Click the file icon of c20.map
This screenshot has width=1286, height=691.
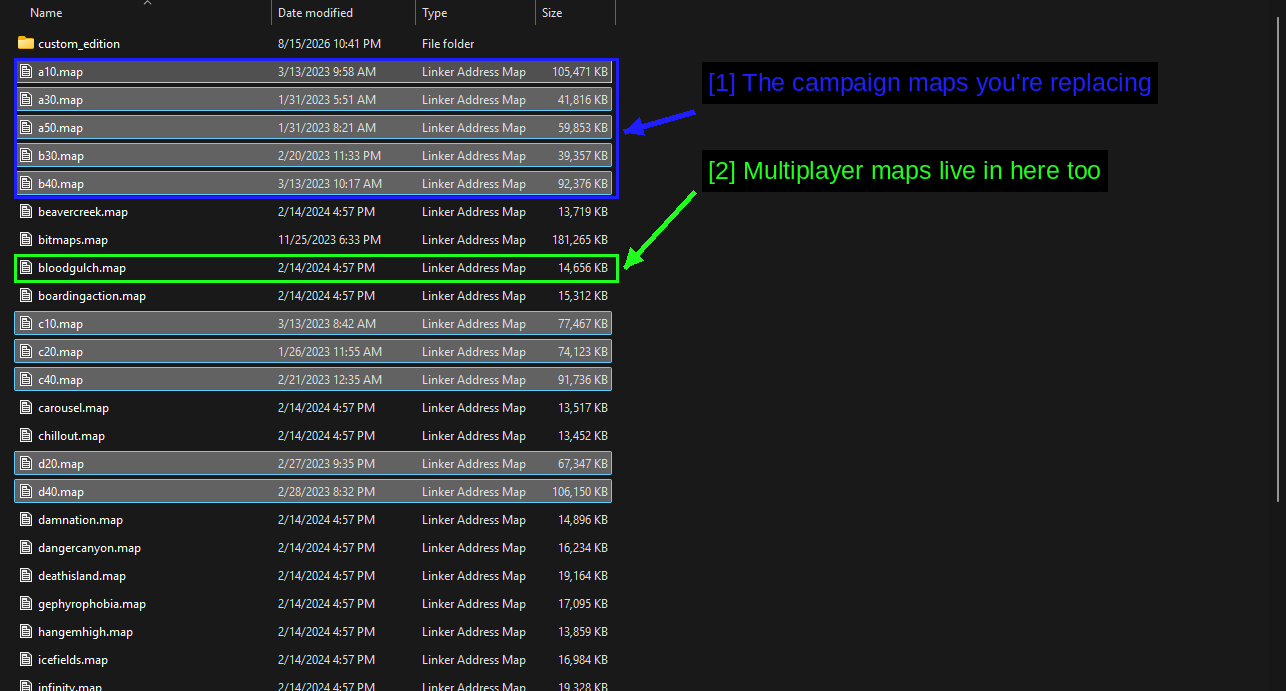[27, 352]
